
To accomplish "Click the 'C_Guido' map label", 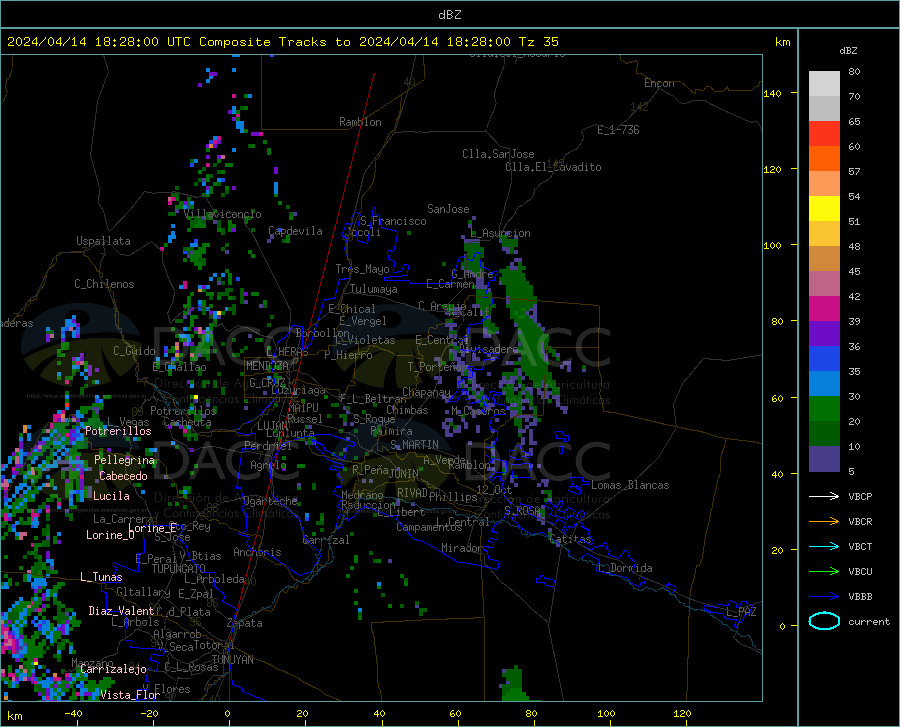I will coord(134,351).
